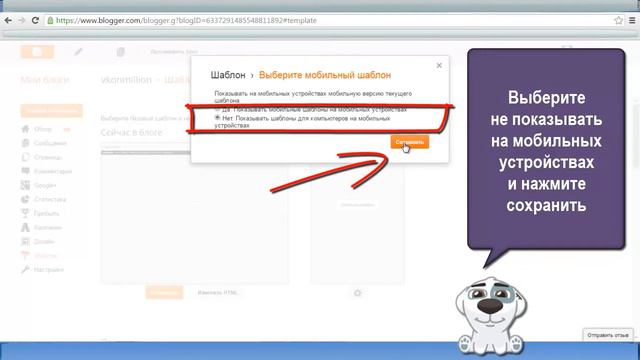
Task: Click the browser forward arrow
Action: click(x=22, y=20)
